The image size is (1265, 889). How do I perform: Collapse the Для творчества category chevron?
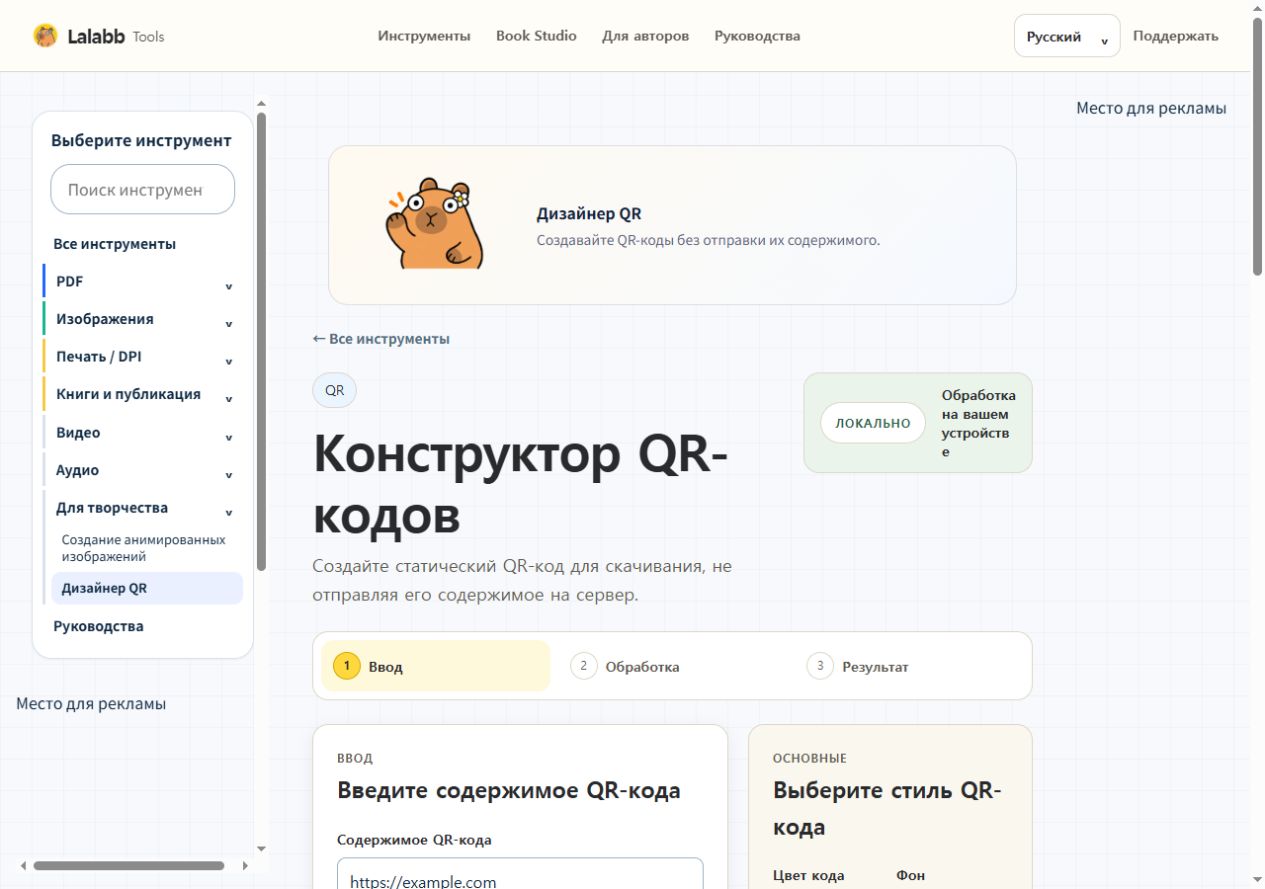coord(229,512)
